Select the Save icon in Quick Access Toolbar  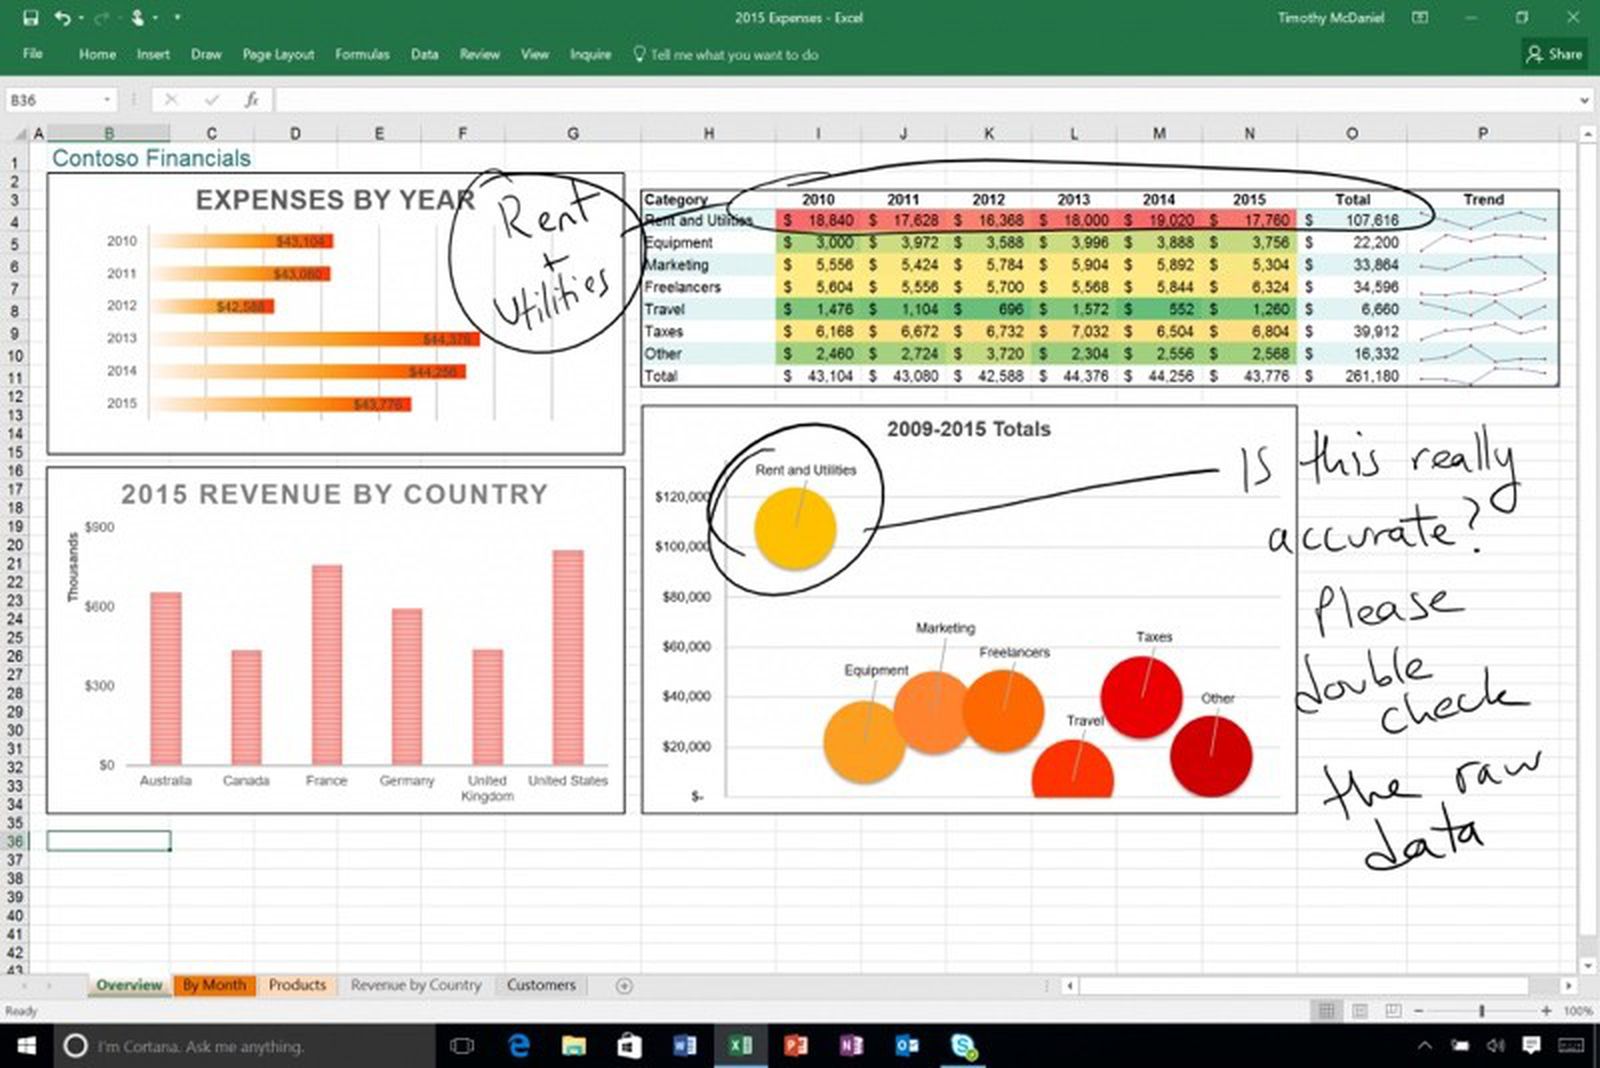[31, 17]
